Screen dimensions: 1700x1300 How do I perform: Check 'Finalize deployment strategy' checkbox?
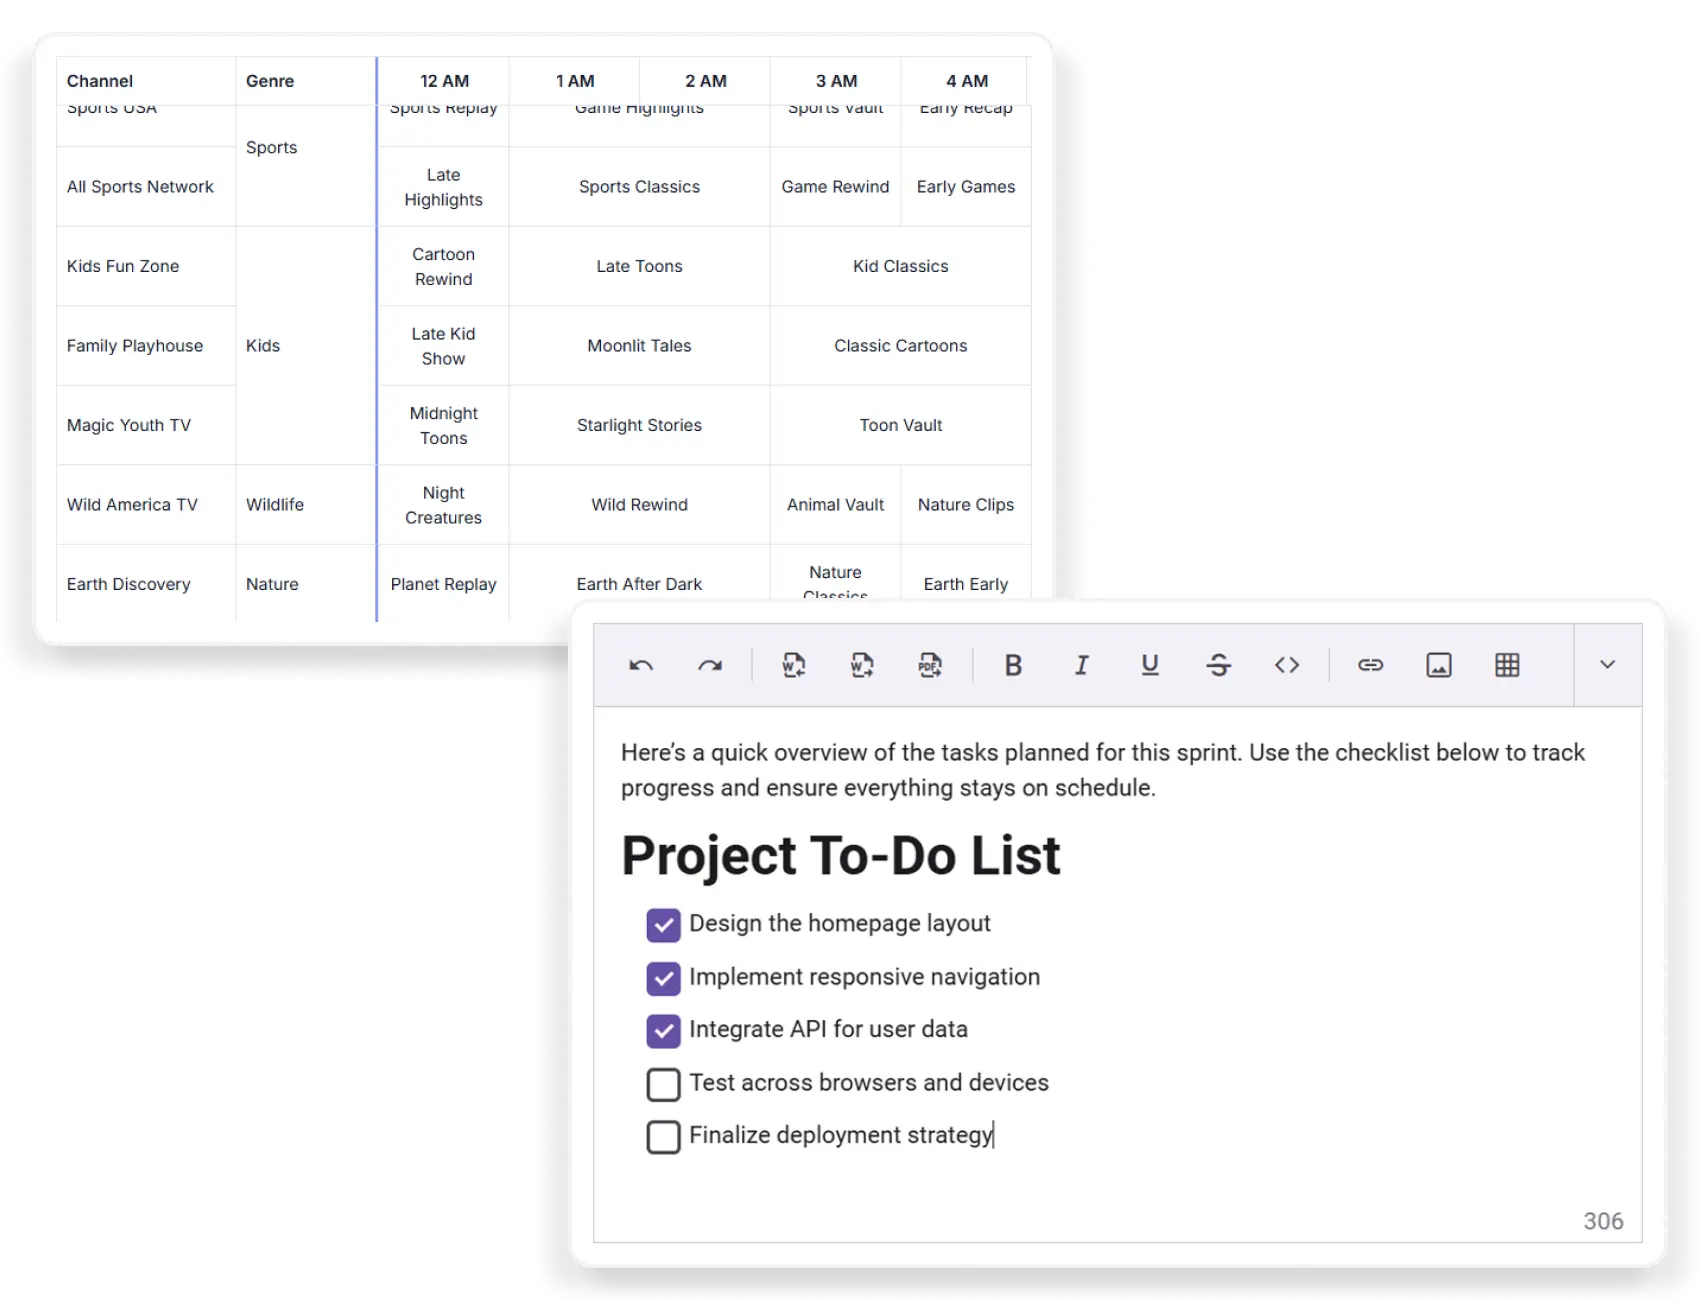663,1137
